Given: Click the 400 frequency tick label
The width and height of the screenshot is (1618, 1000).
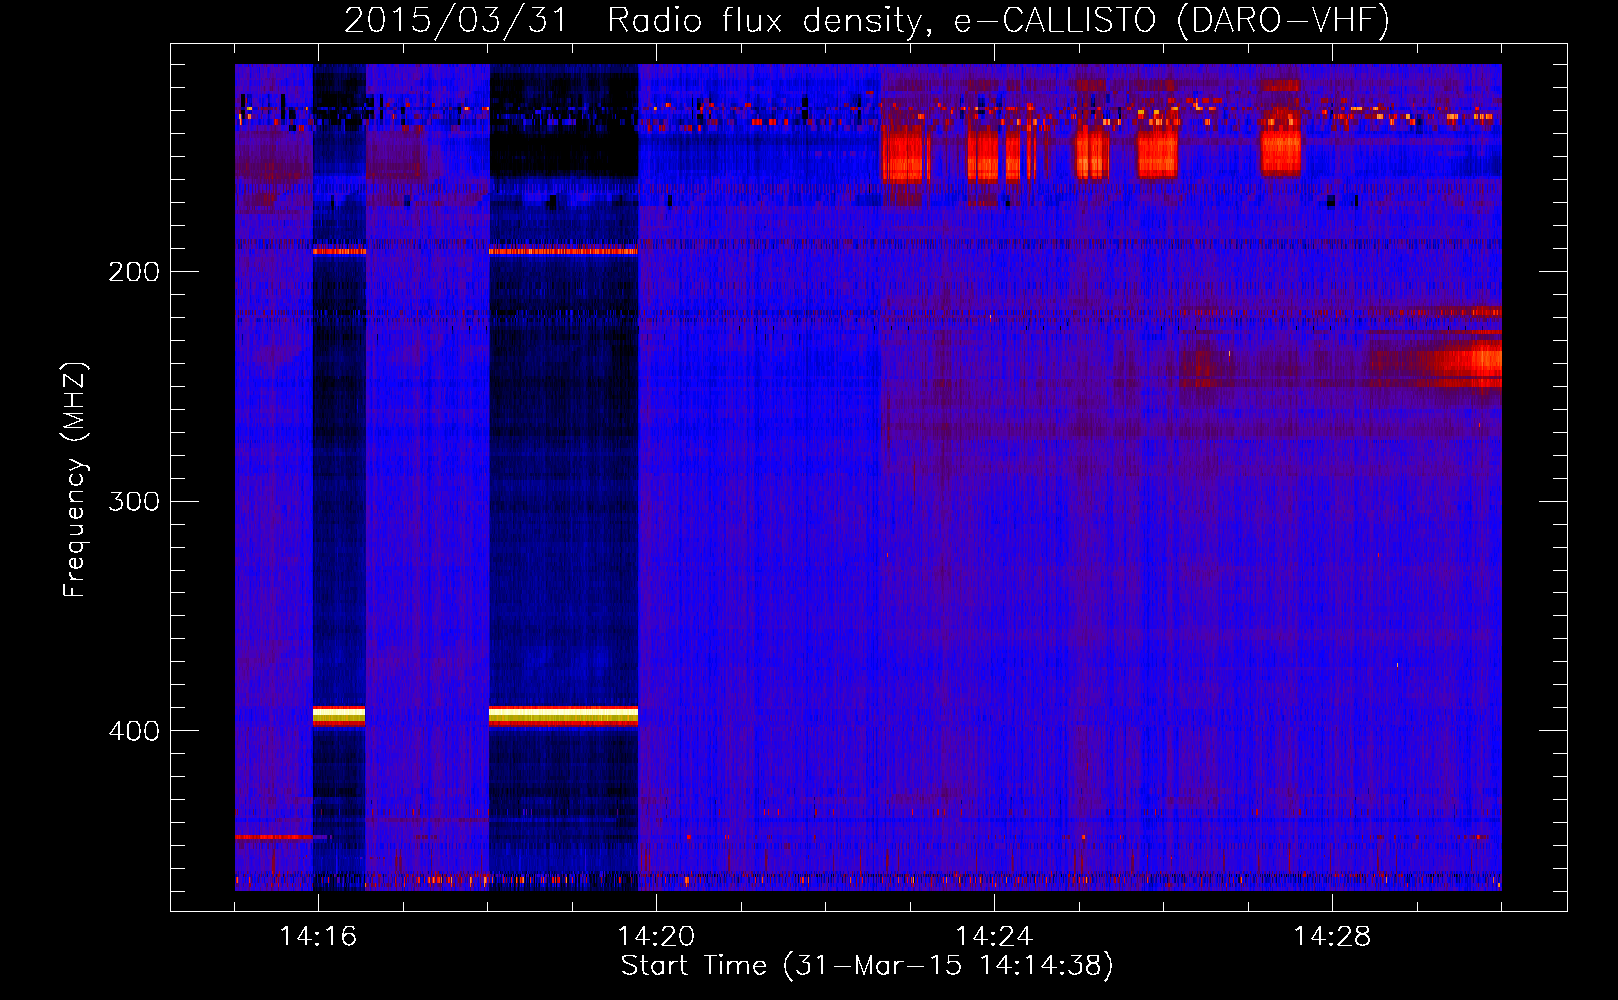Looking at the screenshot, I should (x=134, y=731).
